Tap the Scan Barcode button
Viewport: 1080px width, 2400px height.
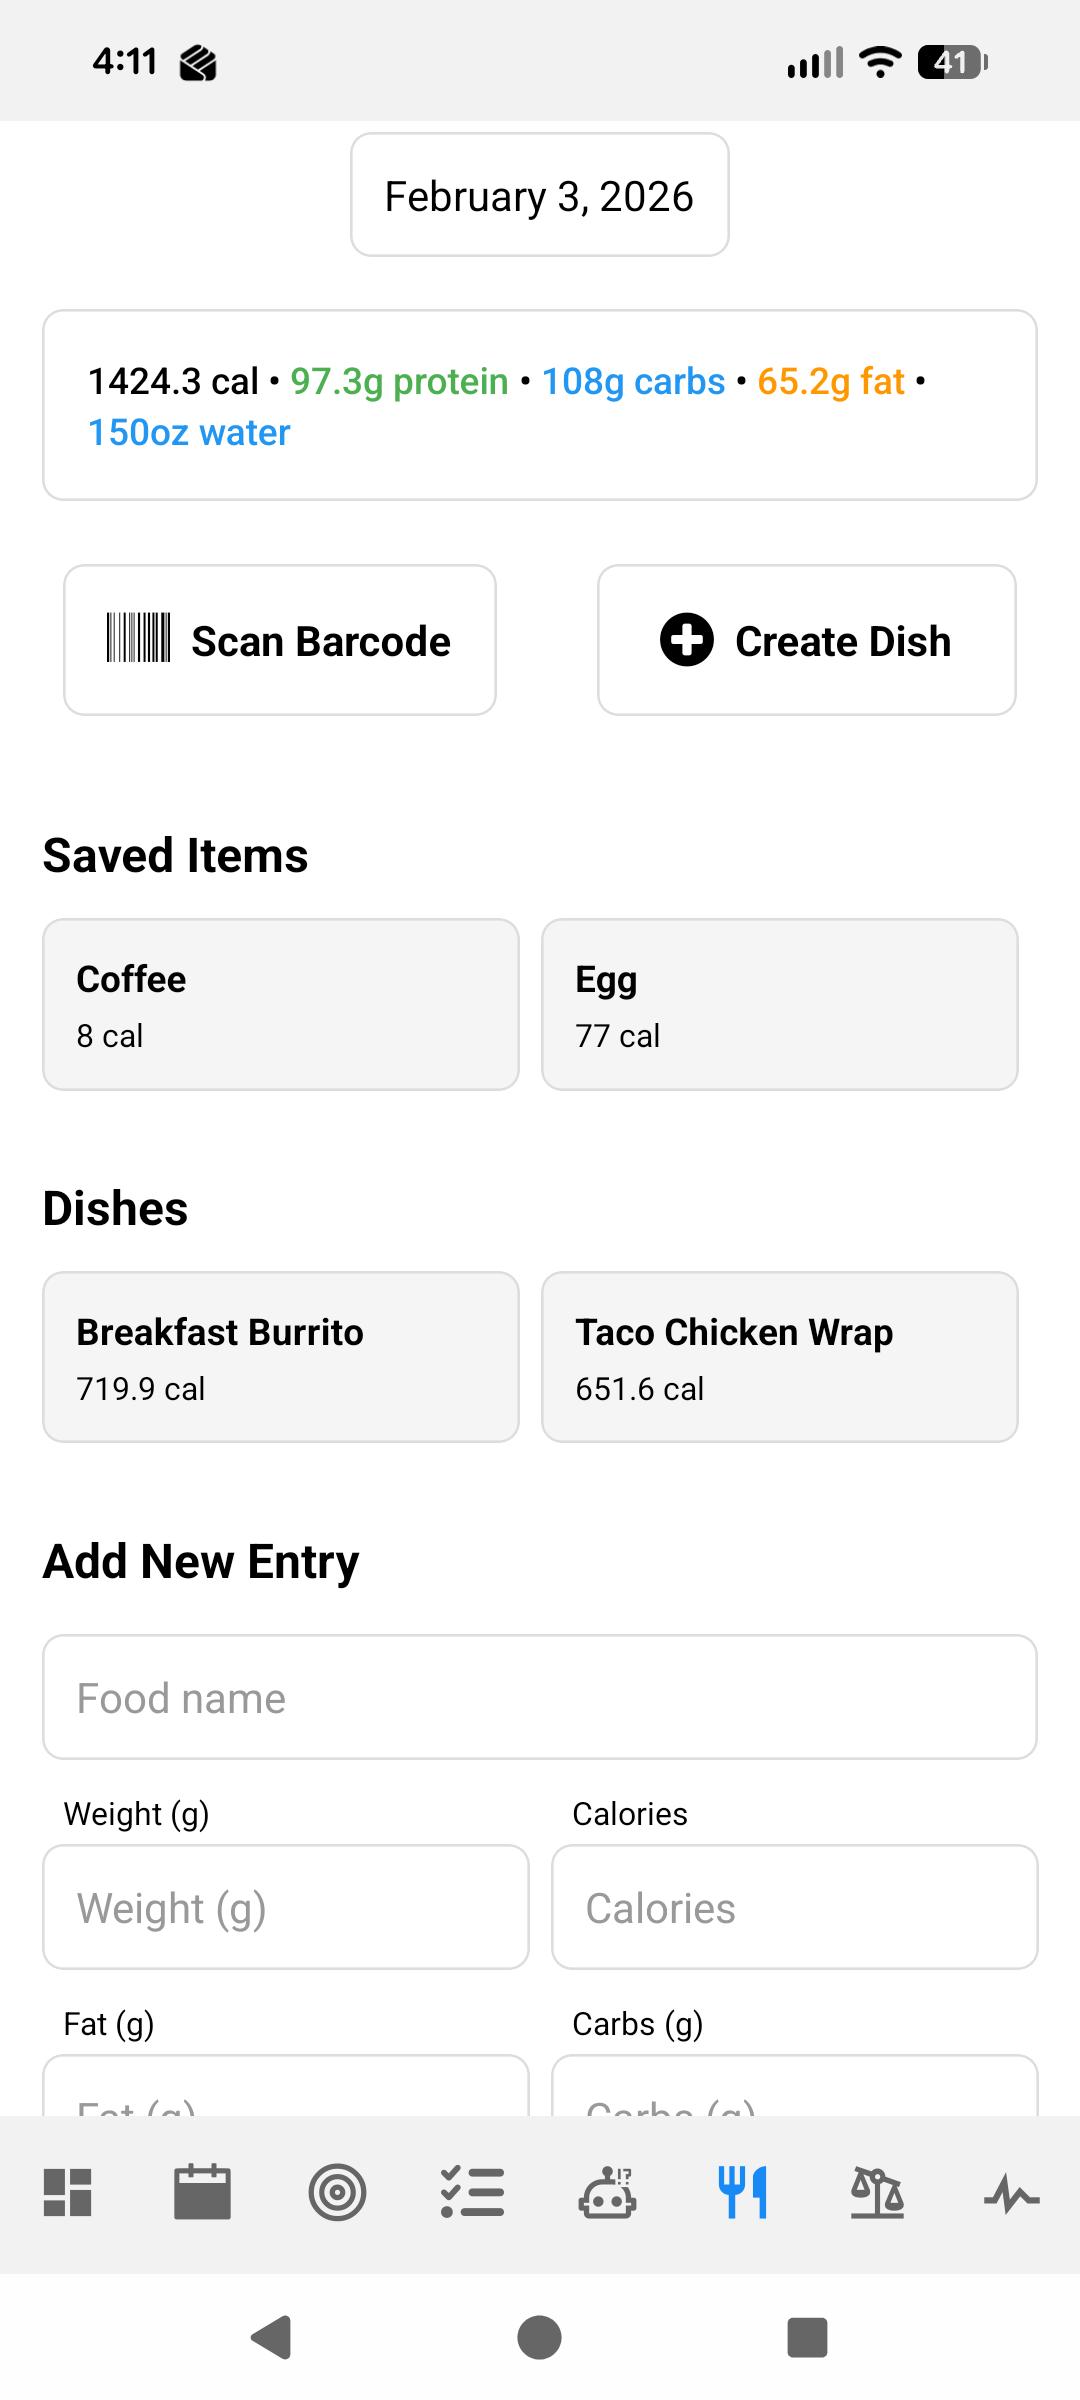[x=280, y=640]
